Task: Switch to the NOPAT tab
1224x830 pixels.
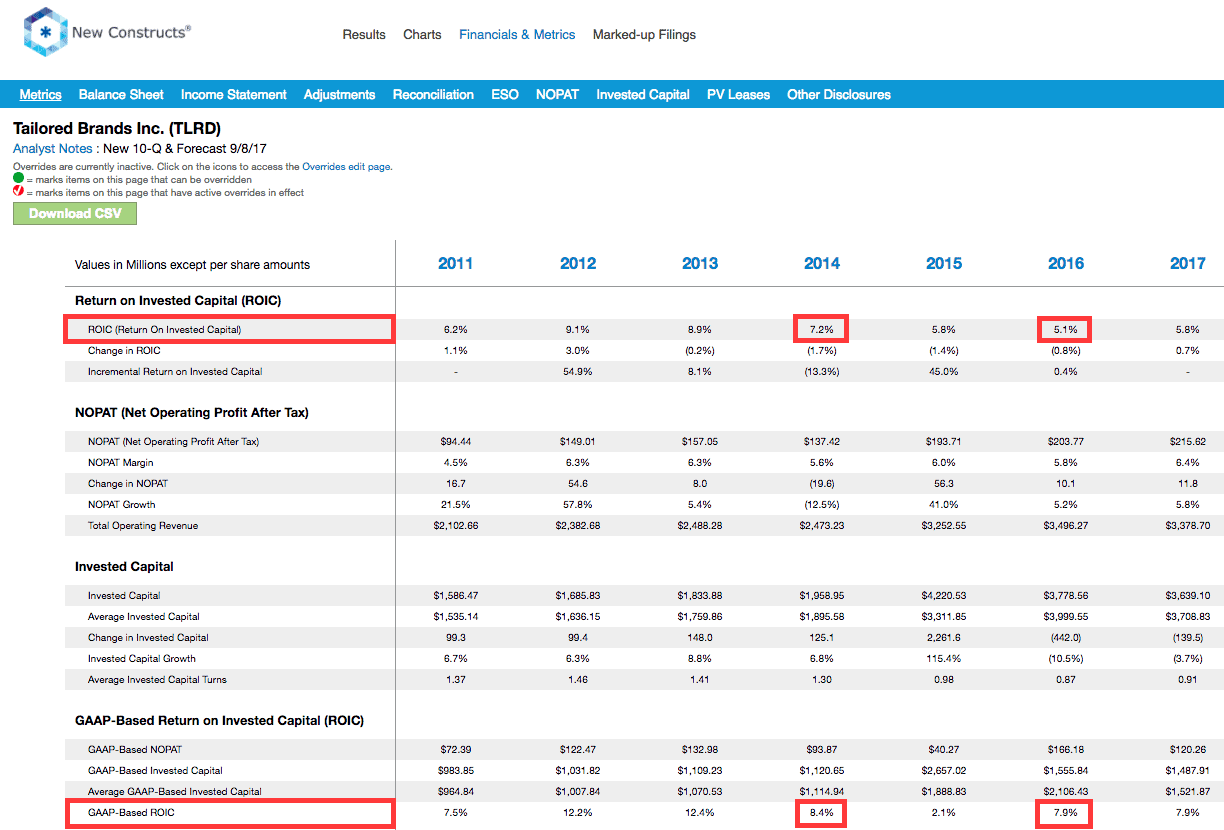Action: pyautogui.click(x=557, y=94)
